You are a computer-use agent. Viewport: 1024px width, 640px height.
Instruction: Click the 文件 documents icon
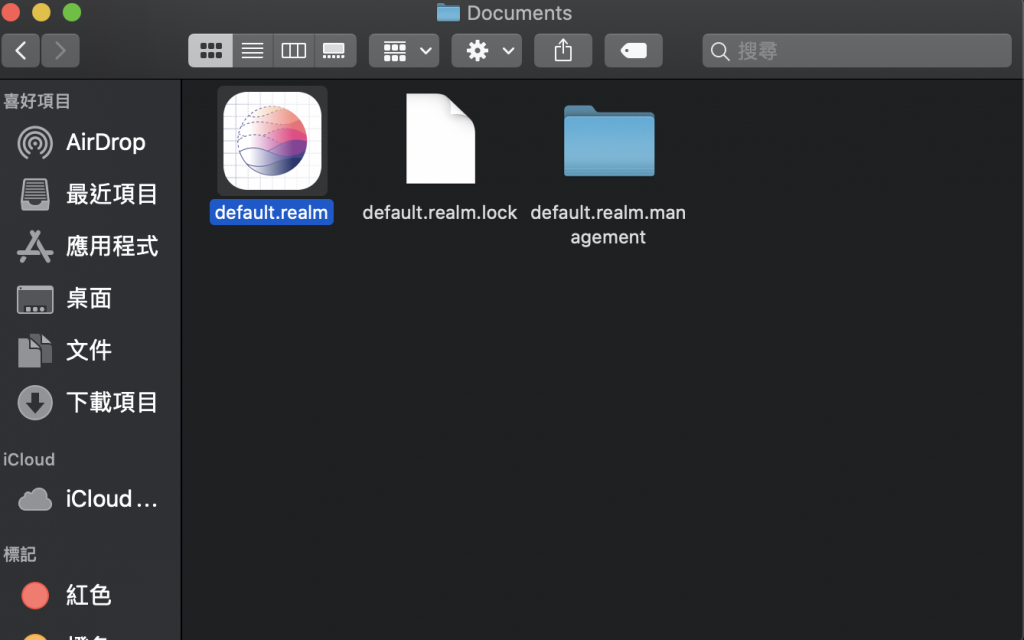(35, 351)
